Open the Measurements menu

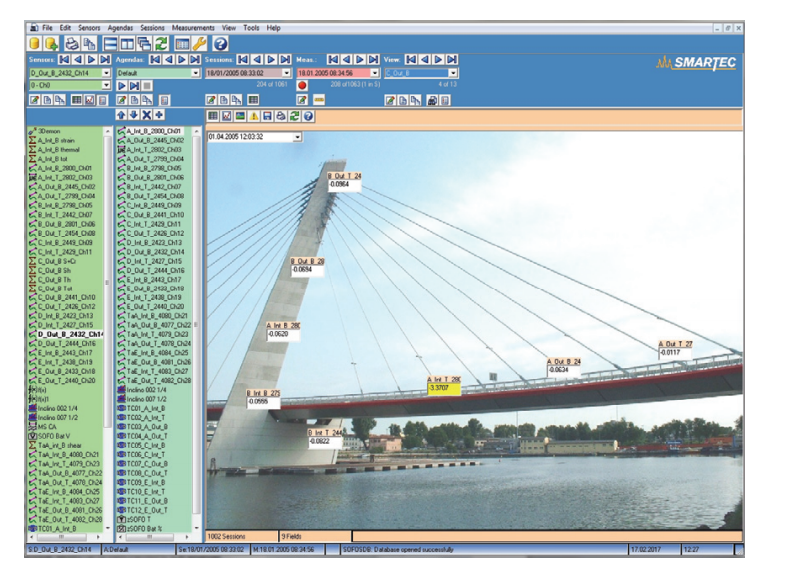click(x=194, y=28)
